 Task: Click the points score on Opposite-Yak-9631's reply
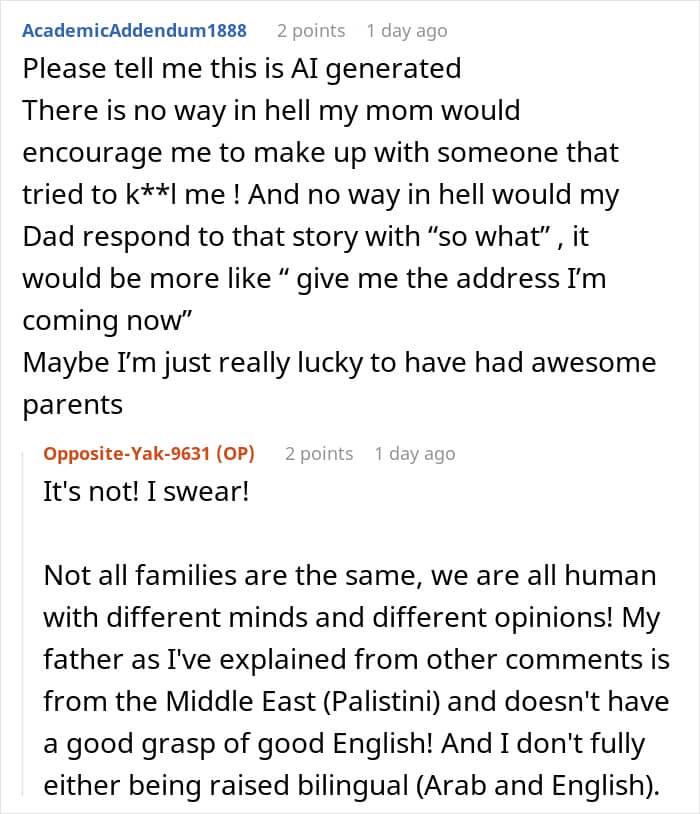click(x=318, y=454)
